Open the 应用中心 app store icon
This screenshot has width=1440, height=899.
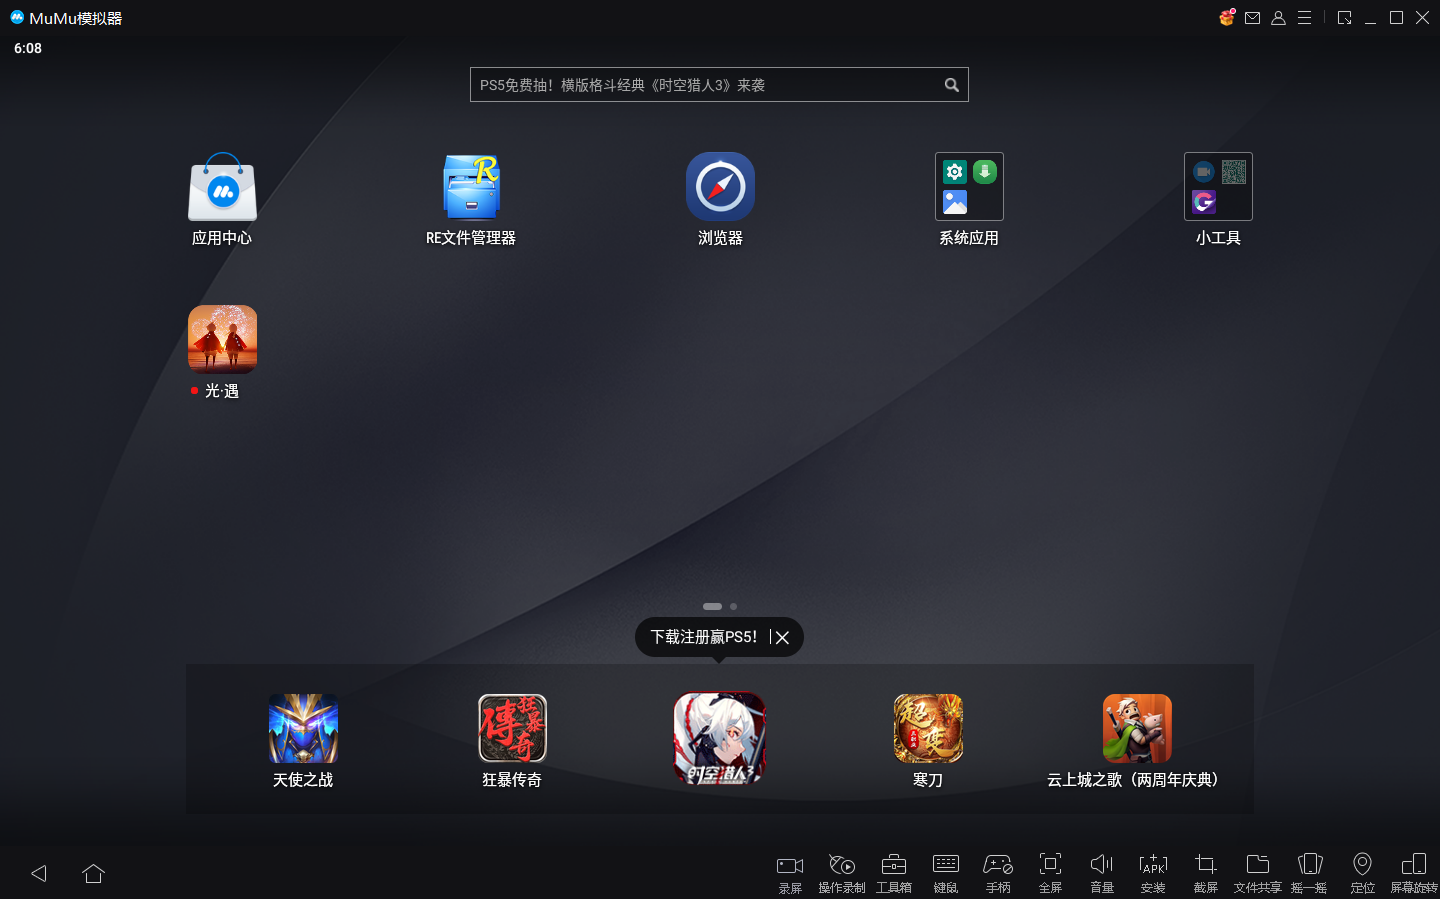(x=222, y=187)
